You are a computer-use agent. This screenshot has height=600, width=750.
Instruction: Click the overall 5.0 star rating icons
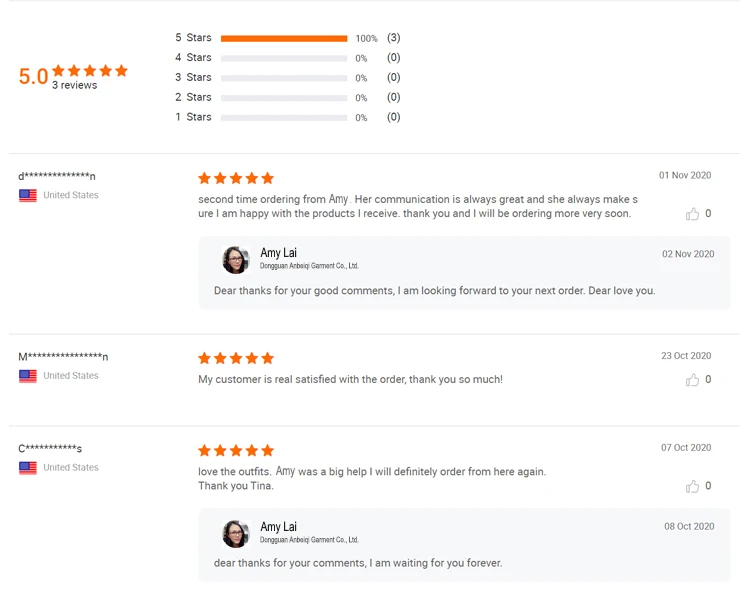tap(90, 71)
